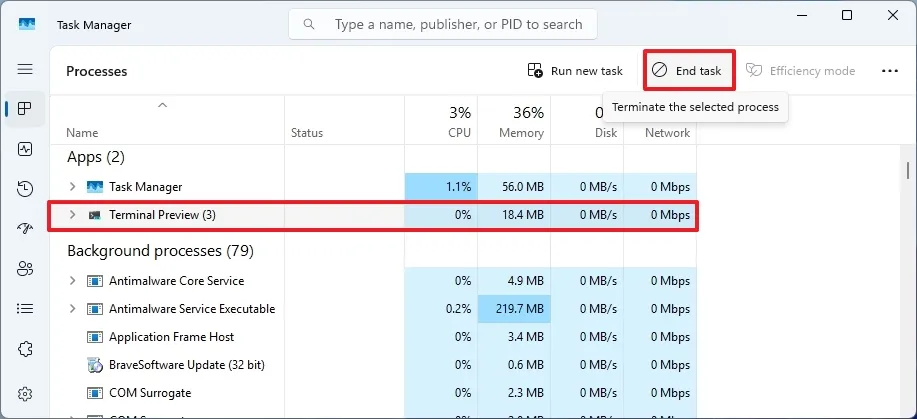The width and height of the screenshot is (917, 419).
Task: Click the vertical scrollbar of process list
Action: point(908,171)
